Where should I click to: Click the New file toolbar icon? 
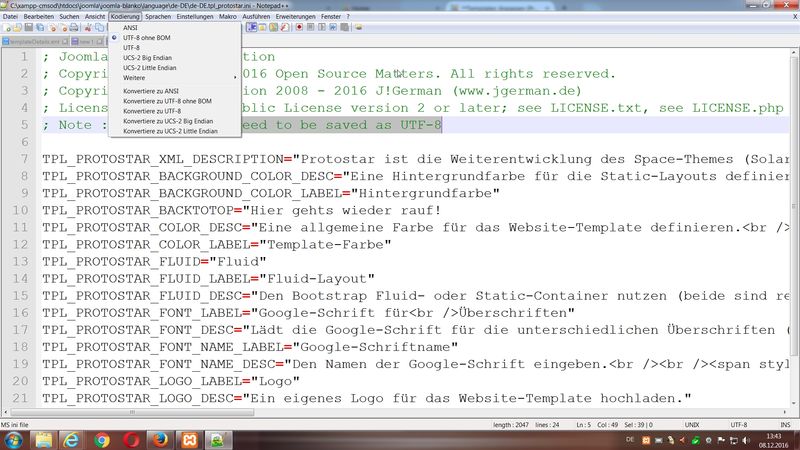click(x=6, y=28)
